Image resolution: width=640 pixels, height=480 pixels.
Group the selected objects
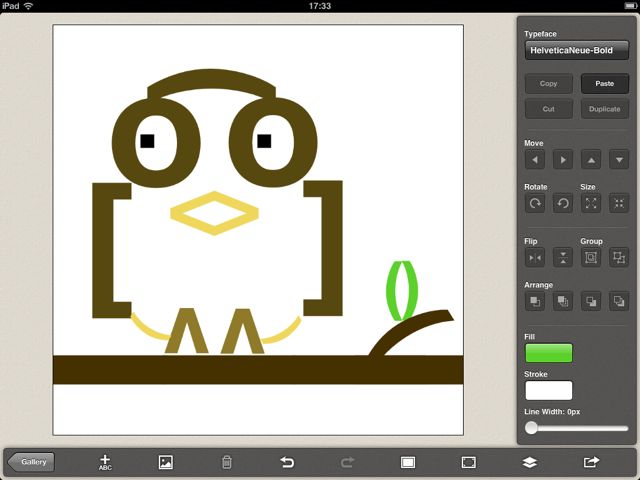pyautogui.click(x=591, y=258)
